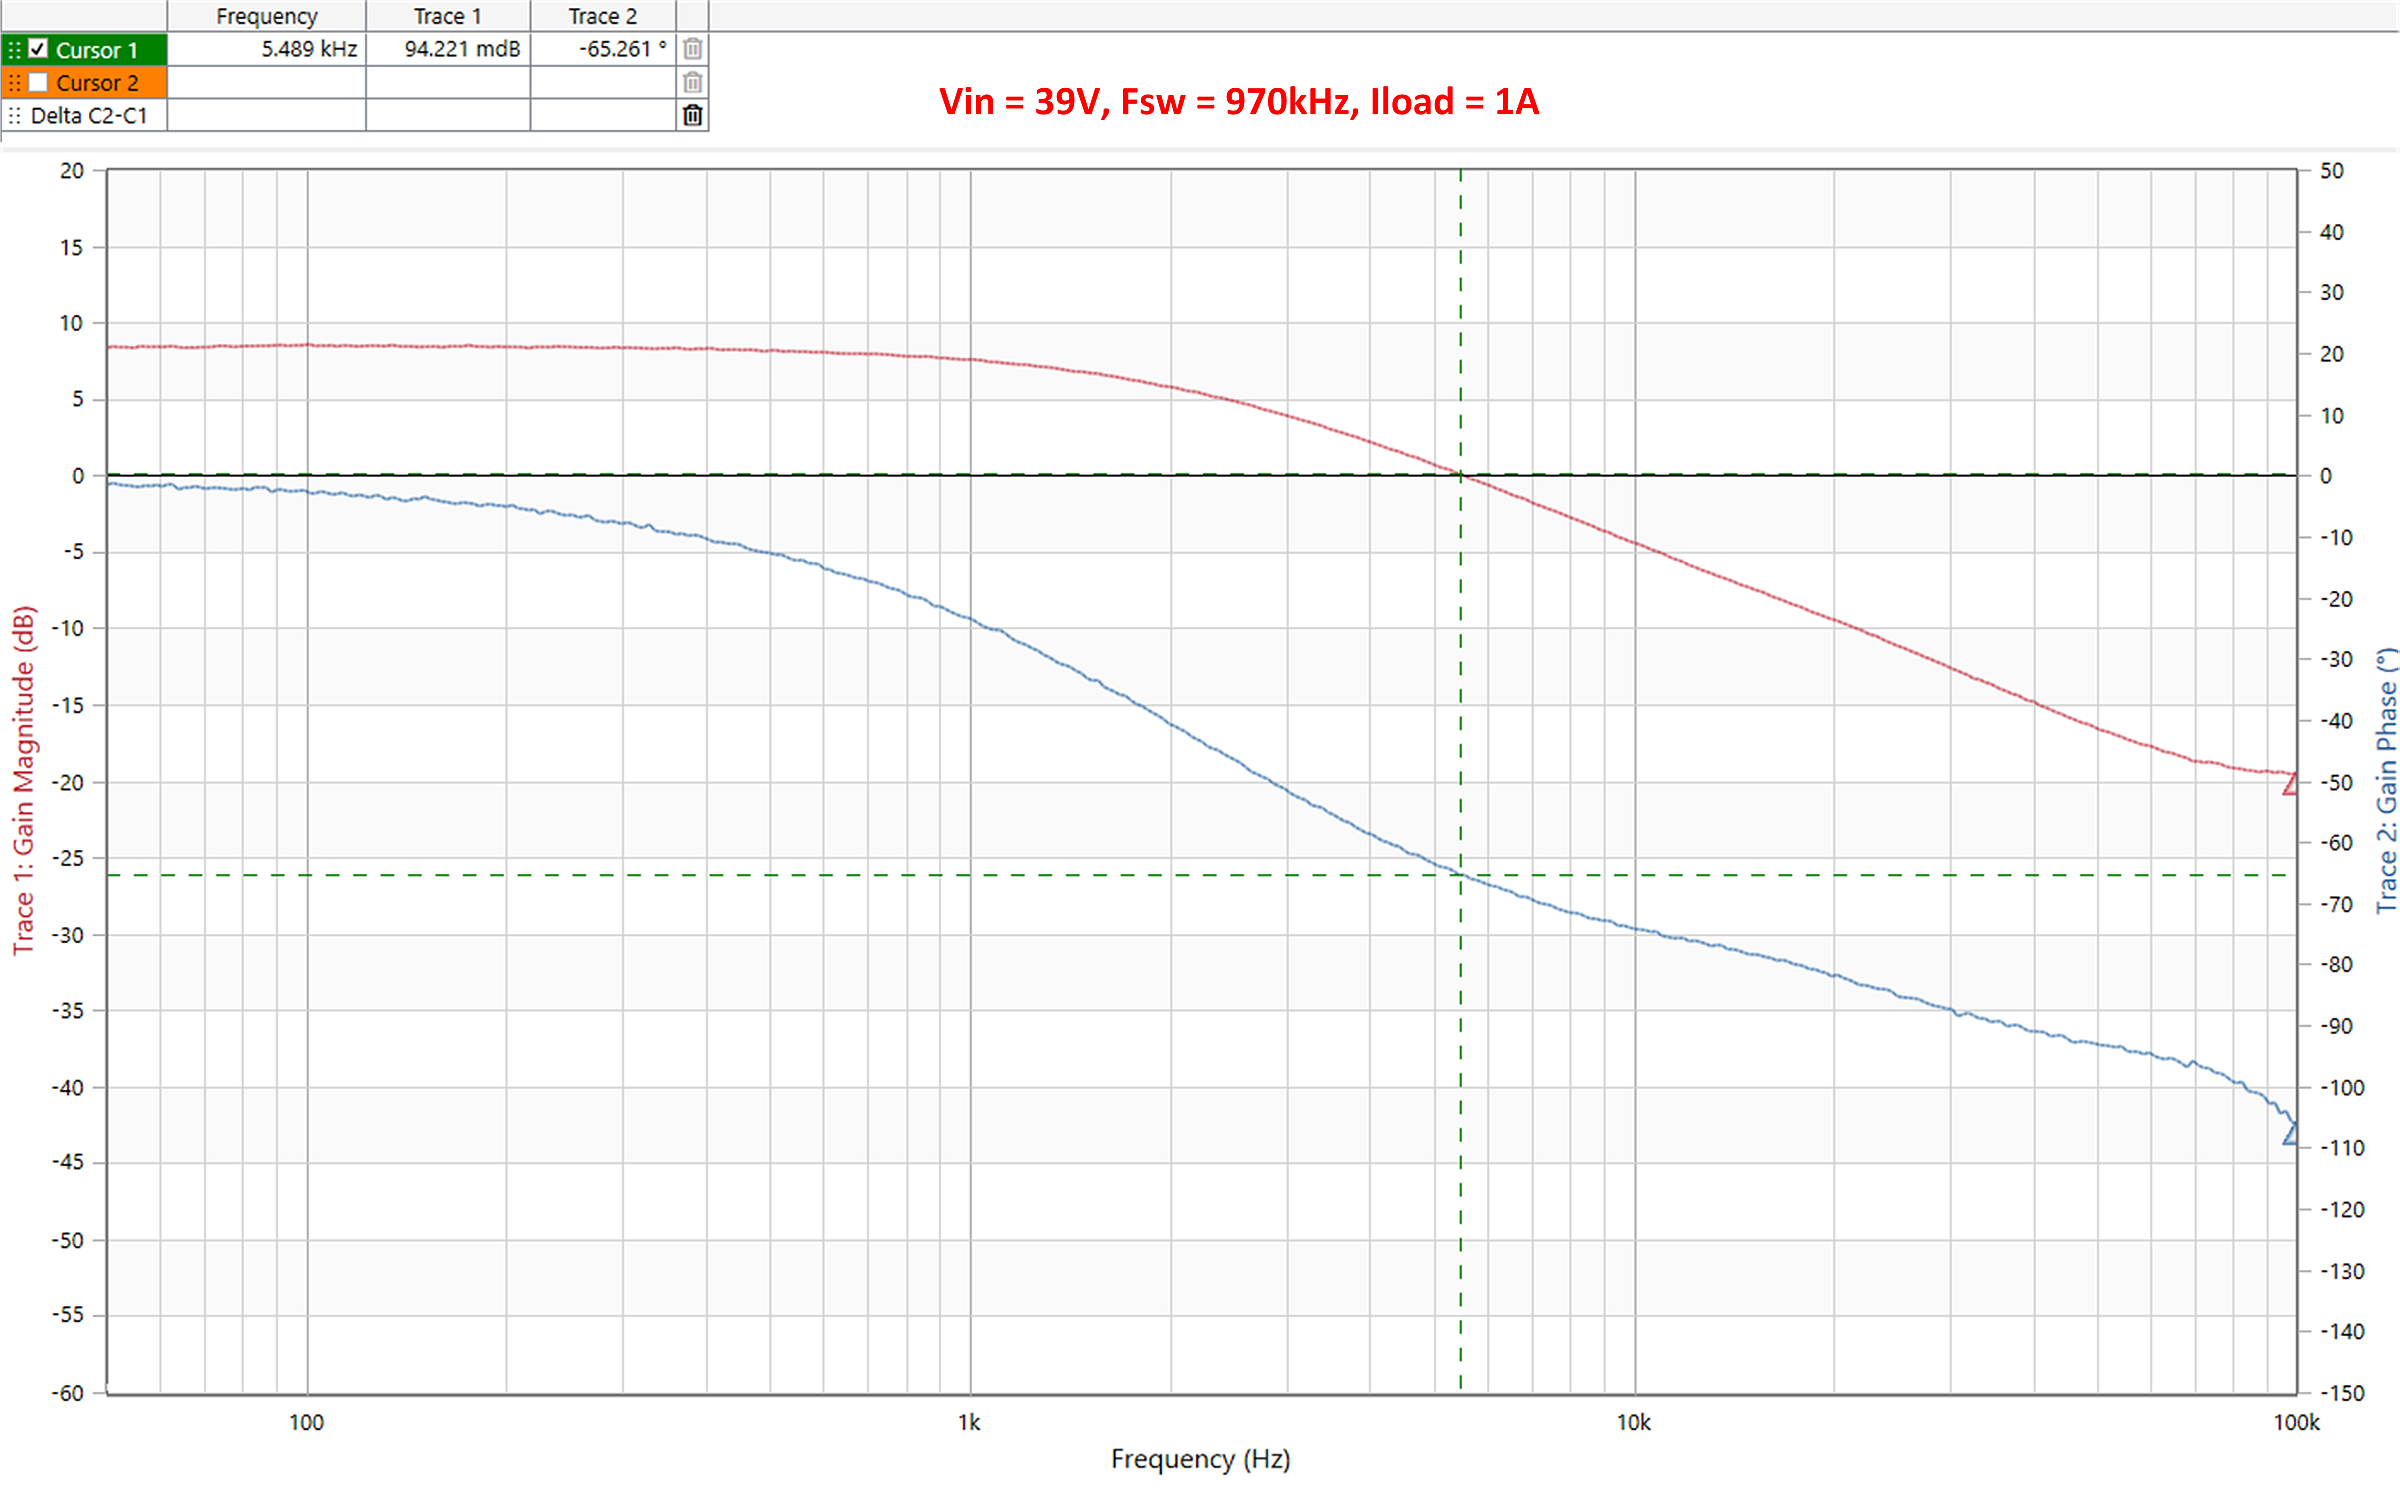Screen dimensions: 2400x1497
Task: Click the Cursor 2 label
Action: (x=97, y=83)
